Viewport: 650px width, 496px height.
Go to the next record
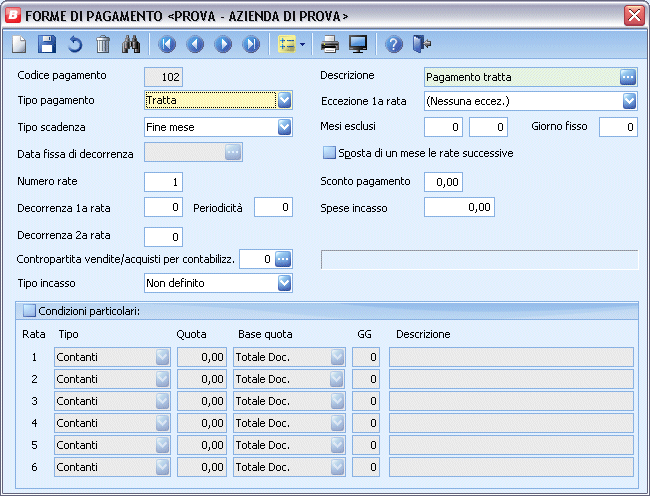[x=223, y=44]
